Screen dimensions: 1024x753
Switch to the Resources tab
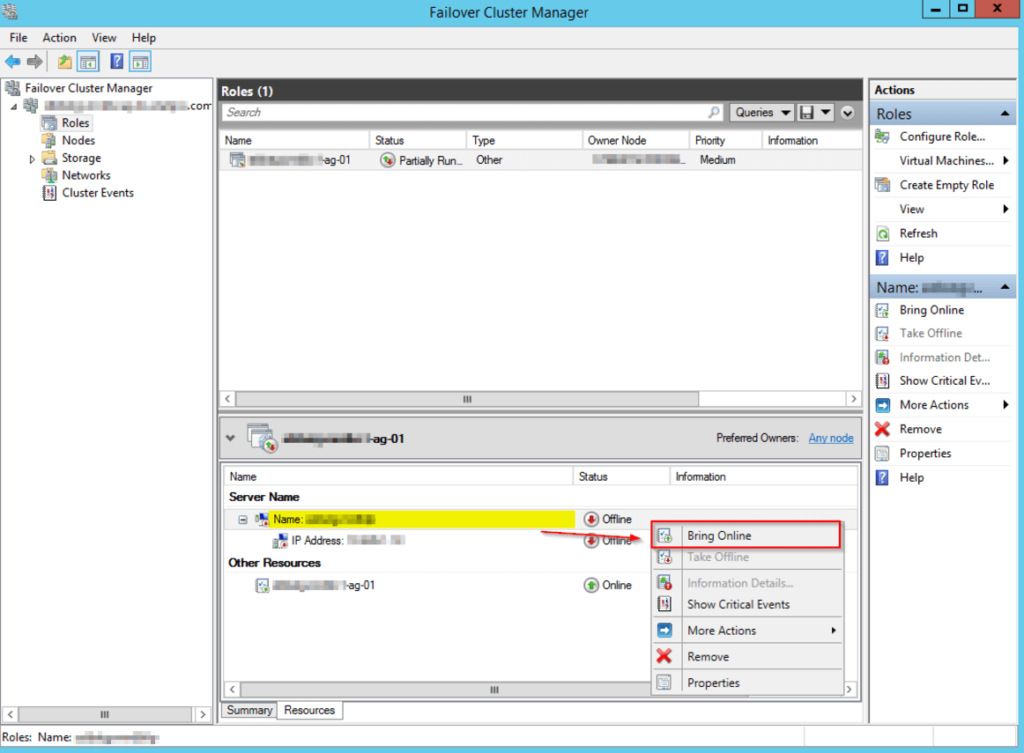coord(310,710)
